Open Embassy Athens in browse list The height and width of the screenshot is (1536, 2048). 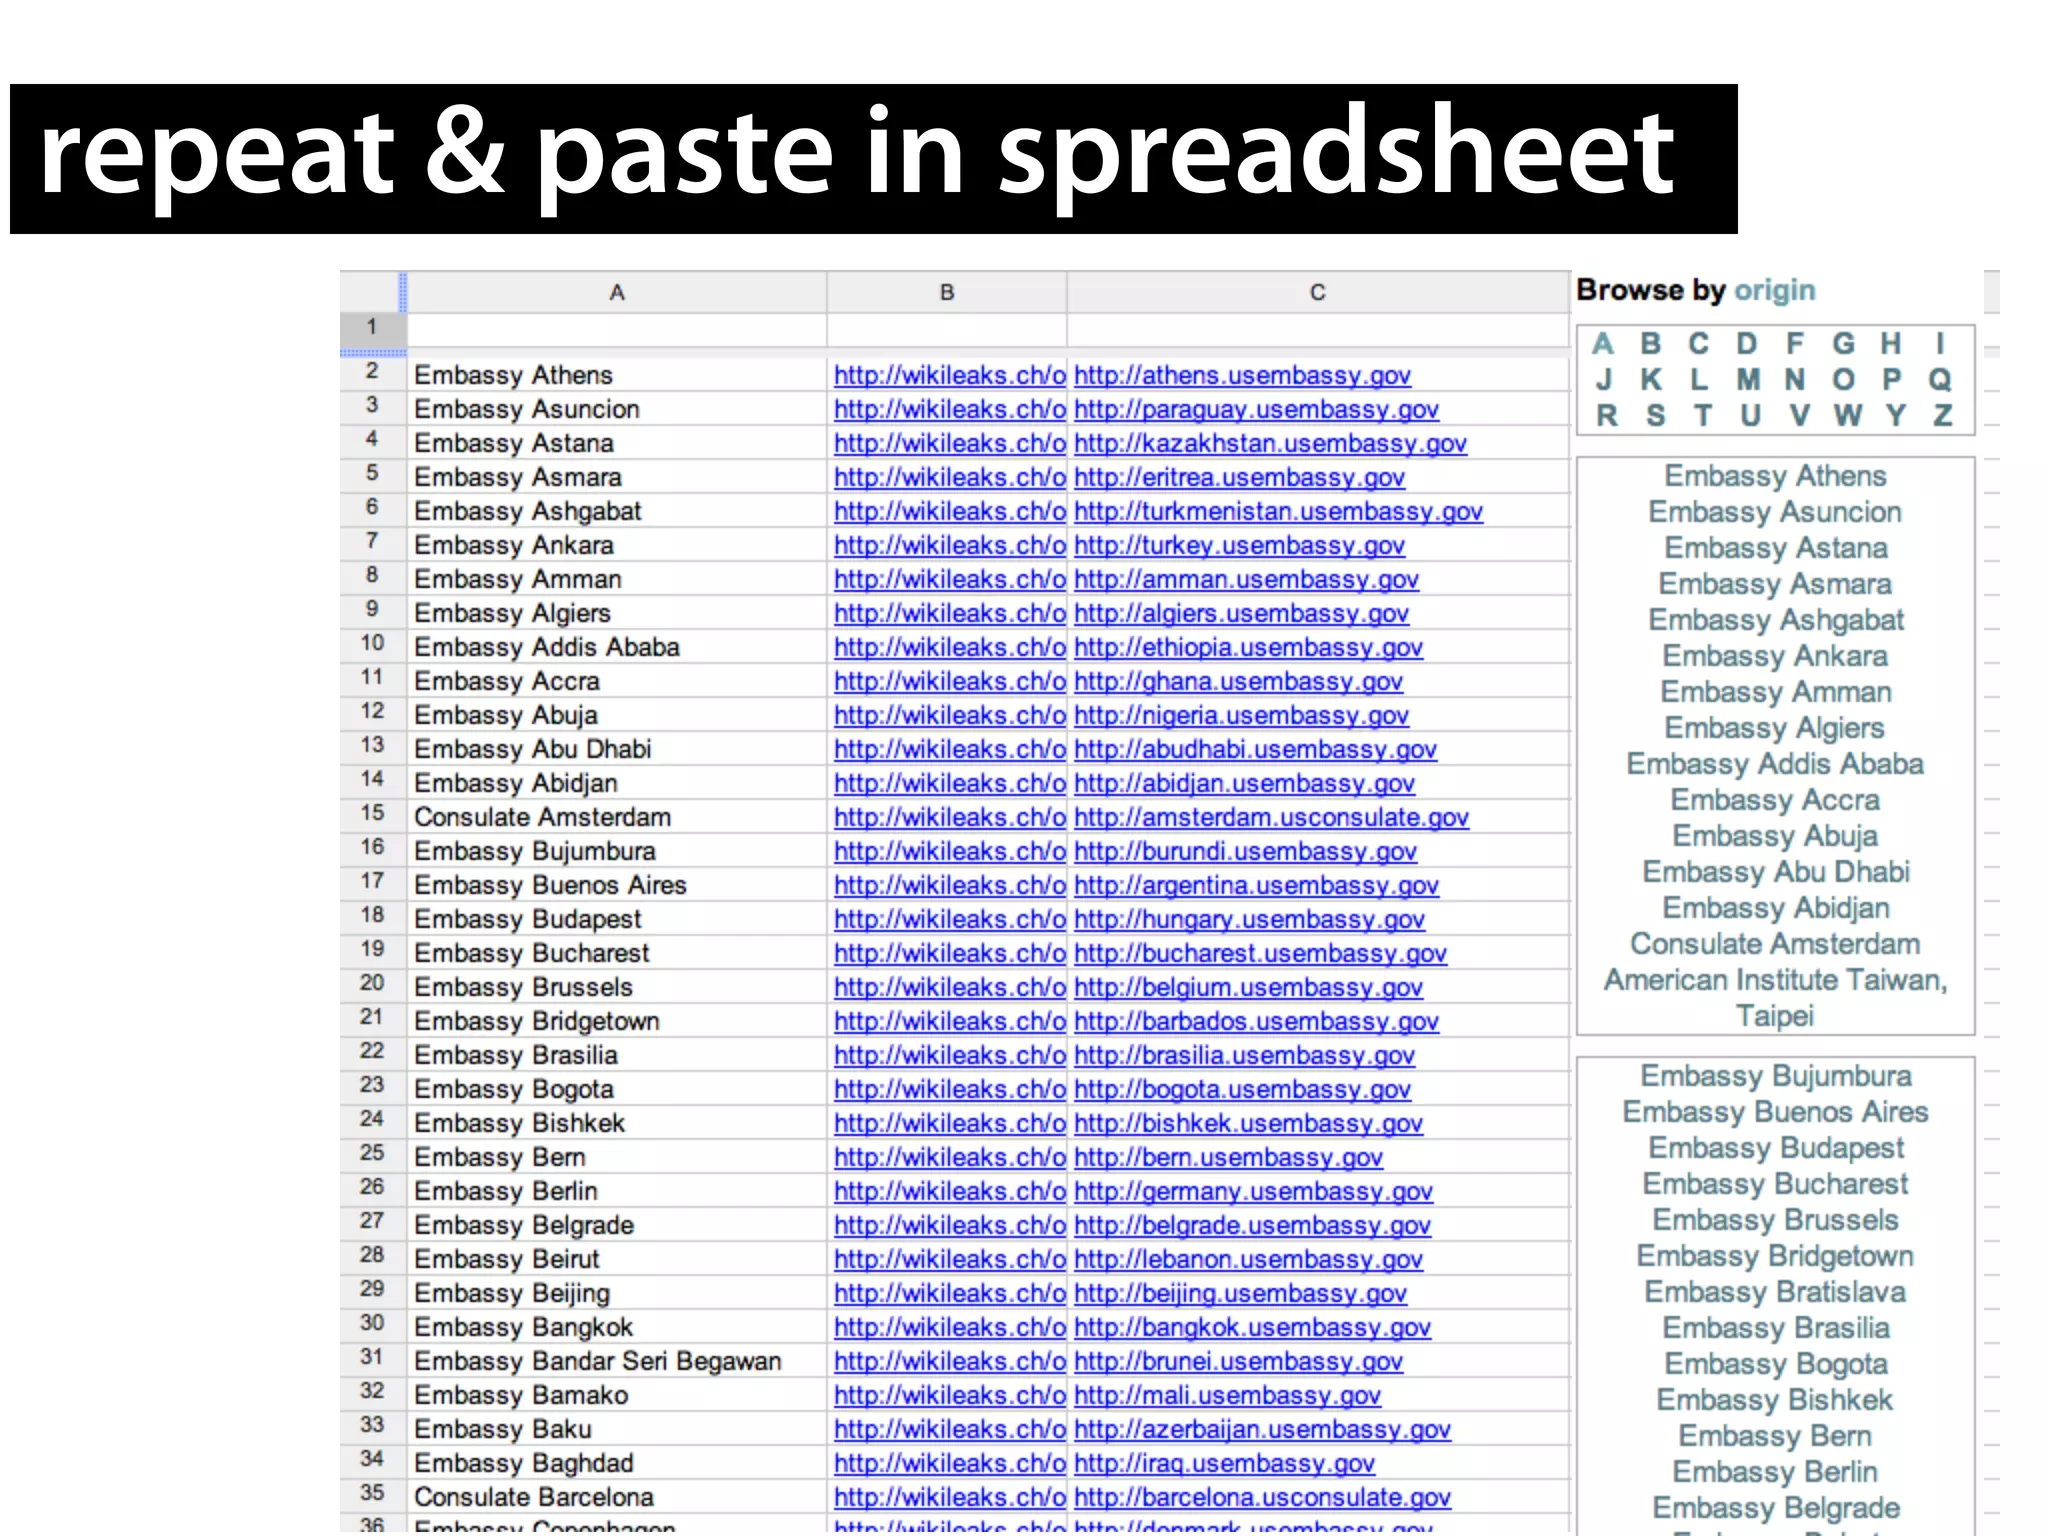click(1775, 476)
